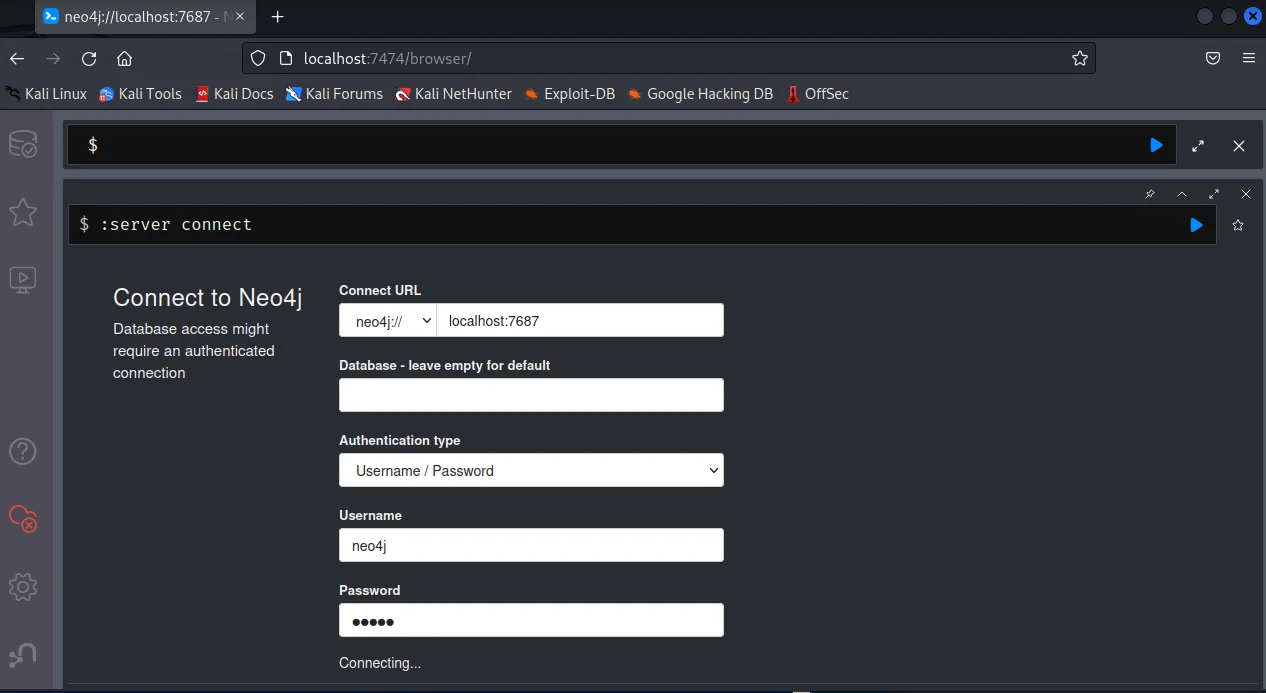Image resolution: width=1266 pixels, height=693 pixels.
Task: Open a new browser tab
Action: pyautogui.click(x=278, y=17)
